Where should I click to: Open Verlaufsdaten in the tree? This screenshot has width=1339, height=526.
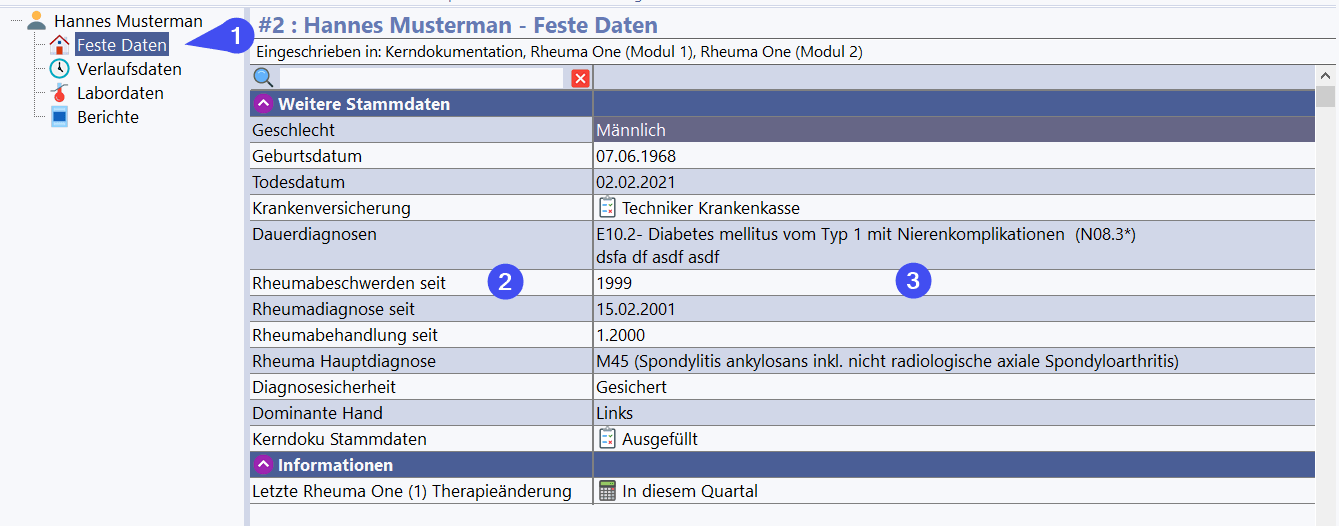point(129,69)
